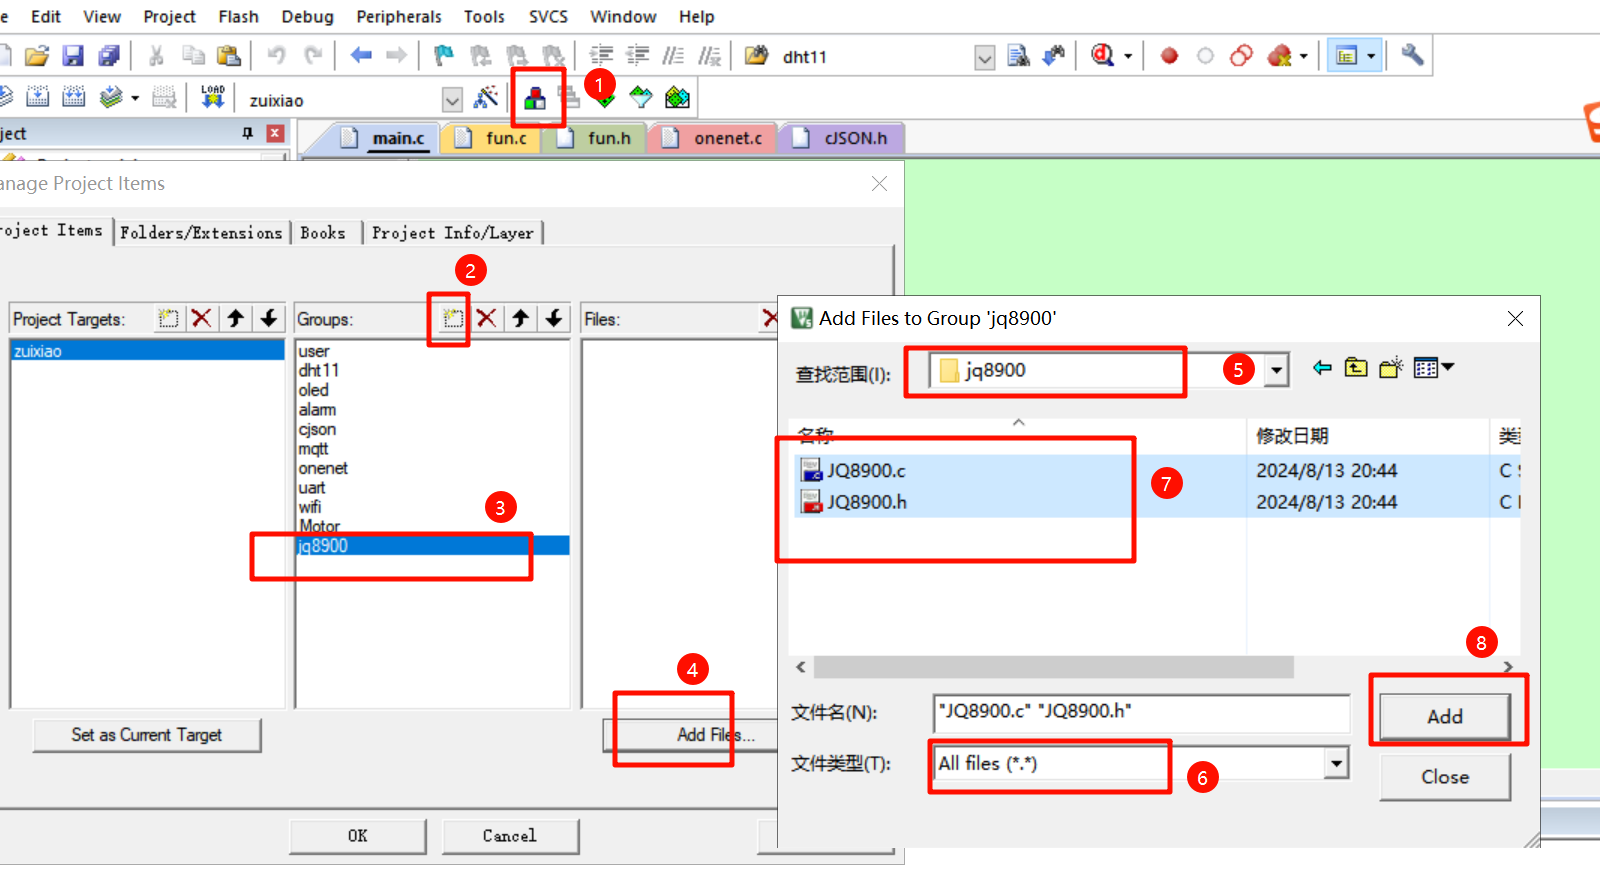Undo the last edit
This screenshot has width=1600, height=892.
[x=277, y=55]
